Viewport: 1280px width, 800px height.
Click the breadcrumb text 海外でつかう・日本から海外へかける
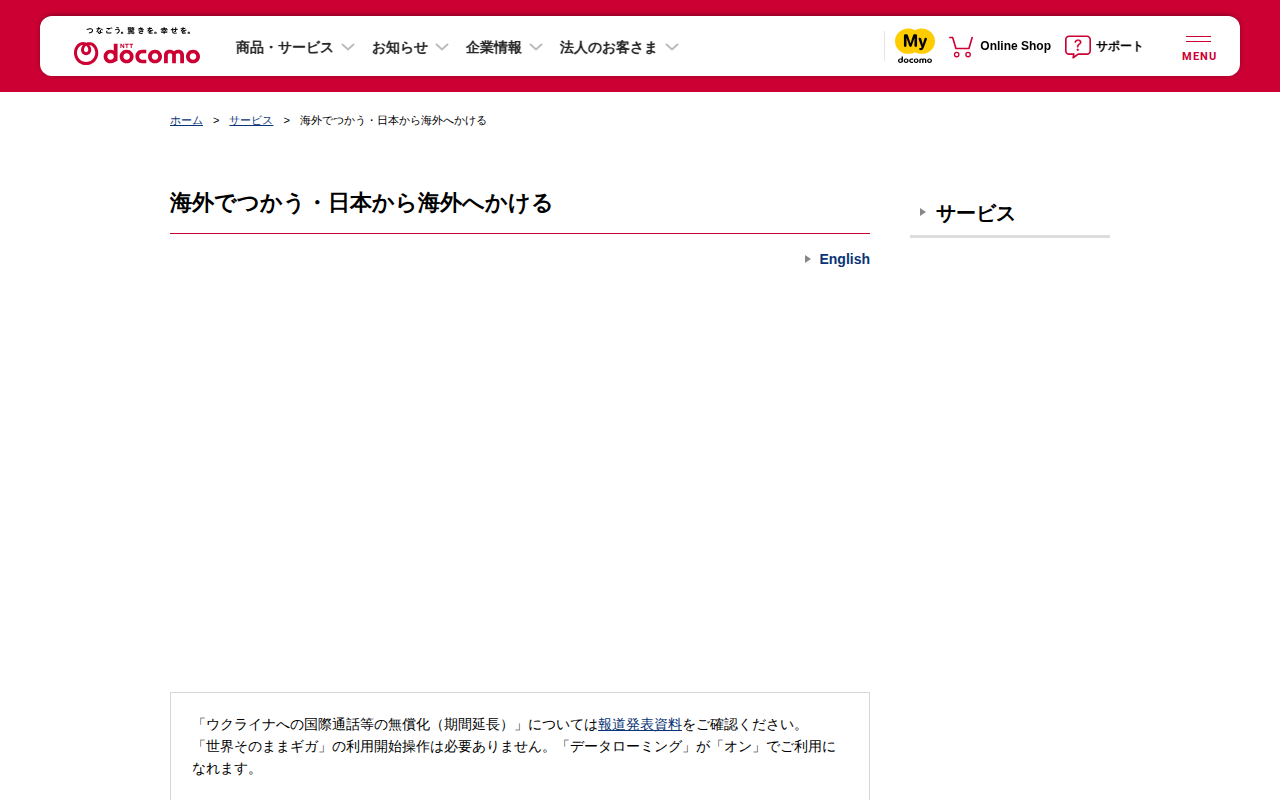pyautogui.click(x=393, y=120)
